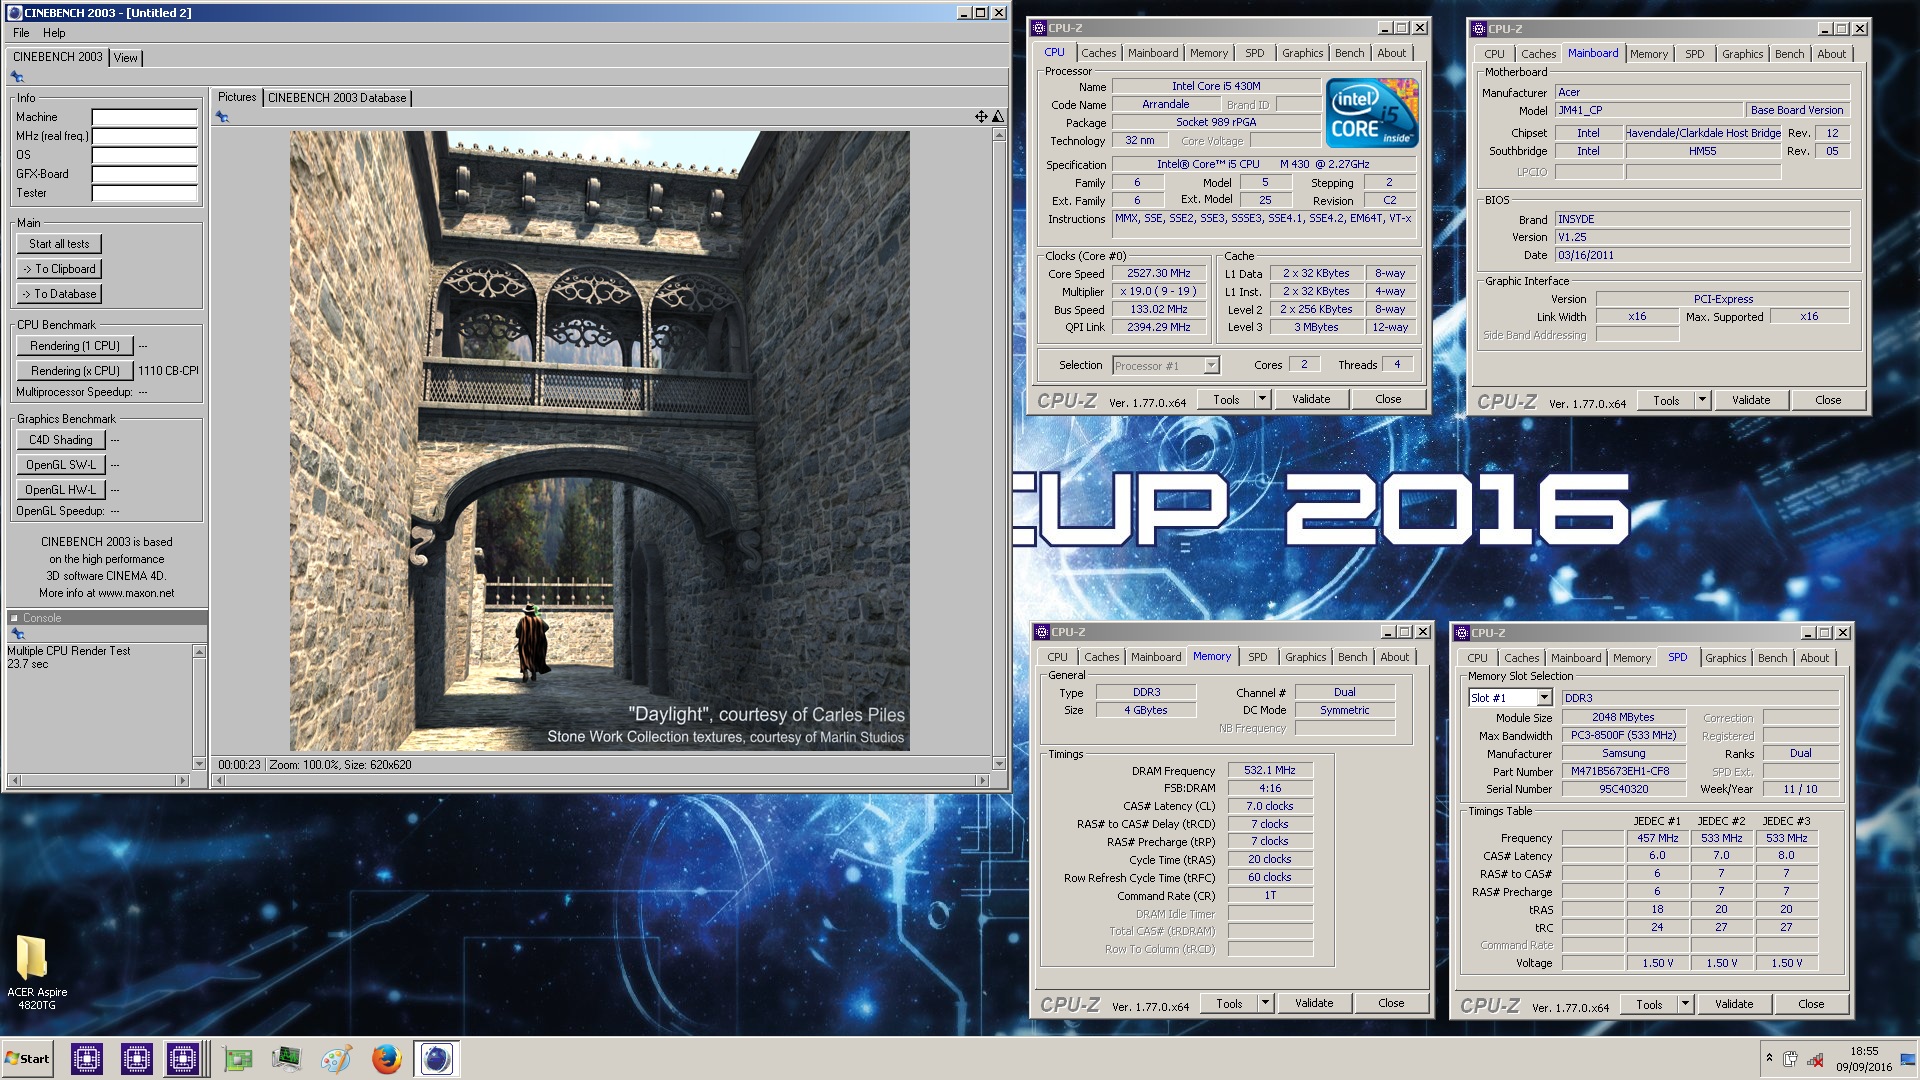Launch Firefox from the taskbar

(387, 1058)
